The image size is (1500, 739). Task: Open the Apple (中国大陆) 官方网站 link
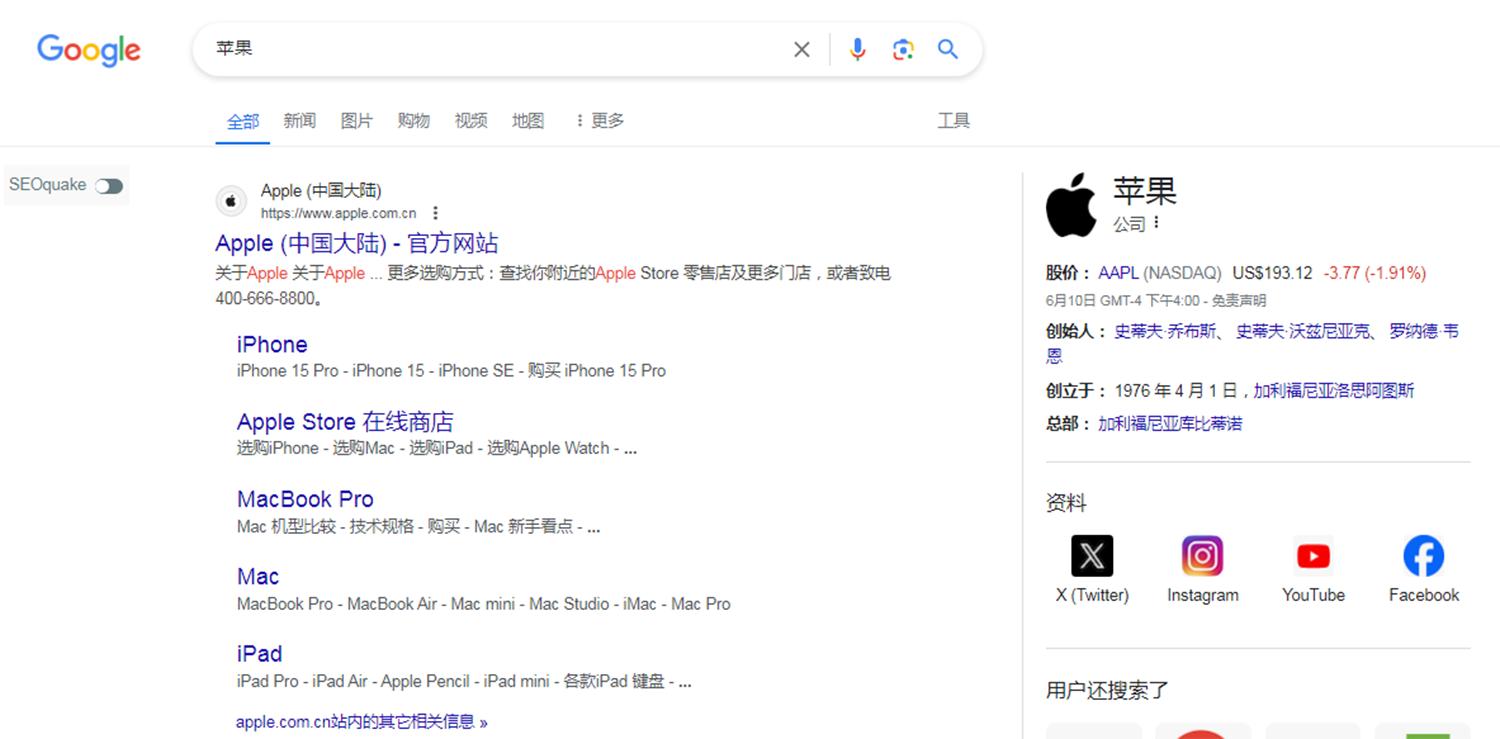coord(358,242)
